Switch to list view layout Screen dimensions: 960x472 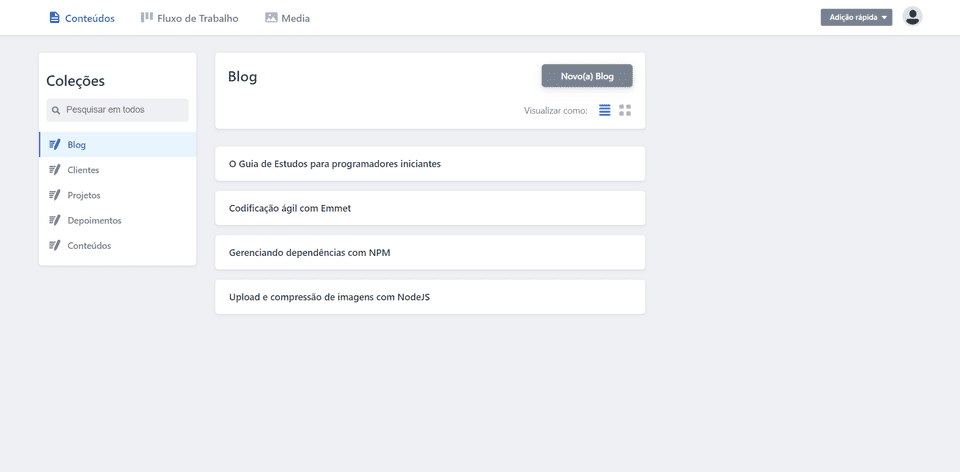[605, 110]
